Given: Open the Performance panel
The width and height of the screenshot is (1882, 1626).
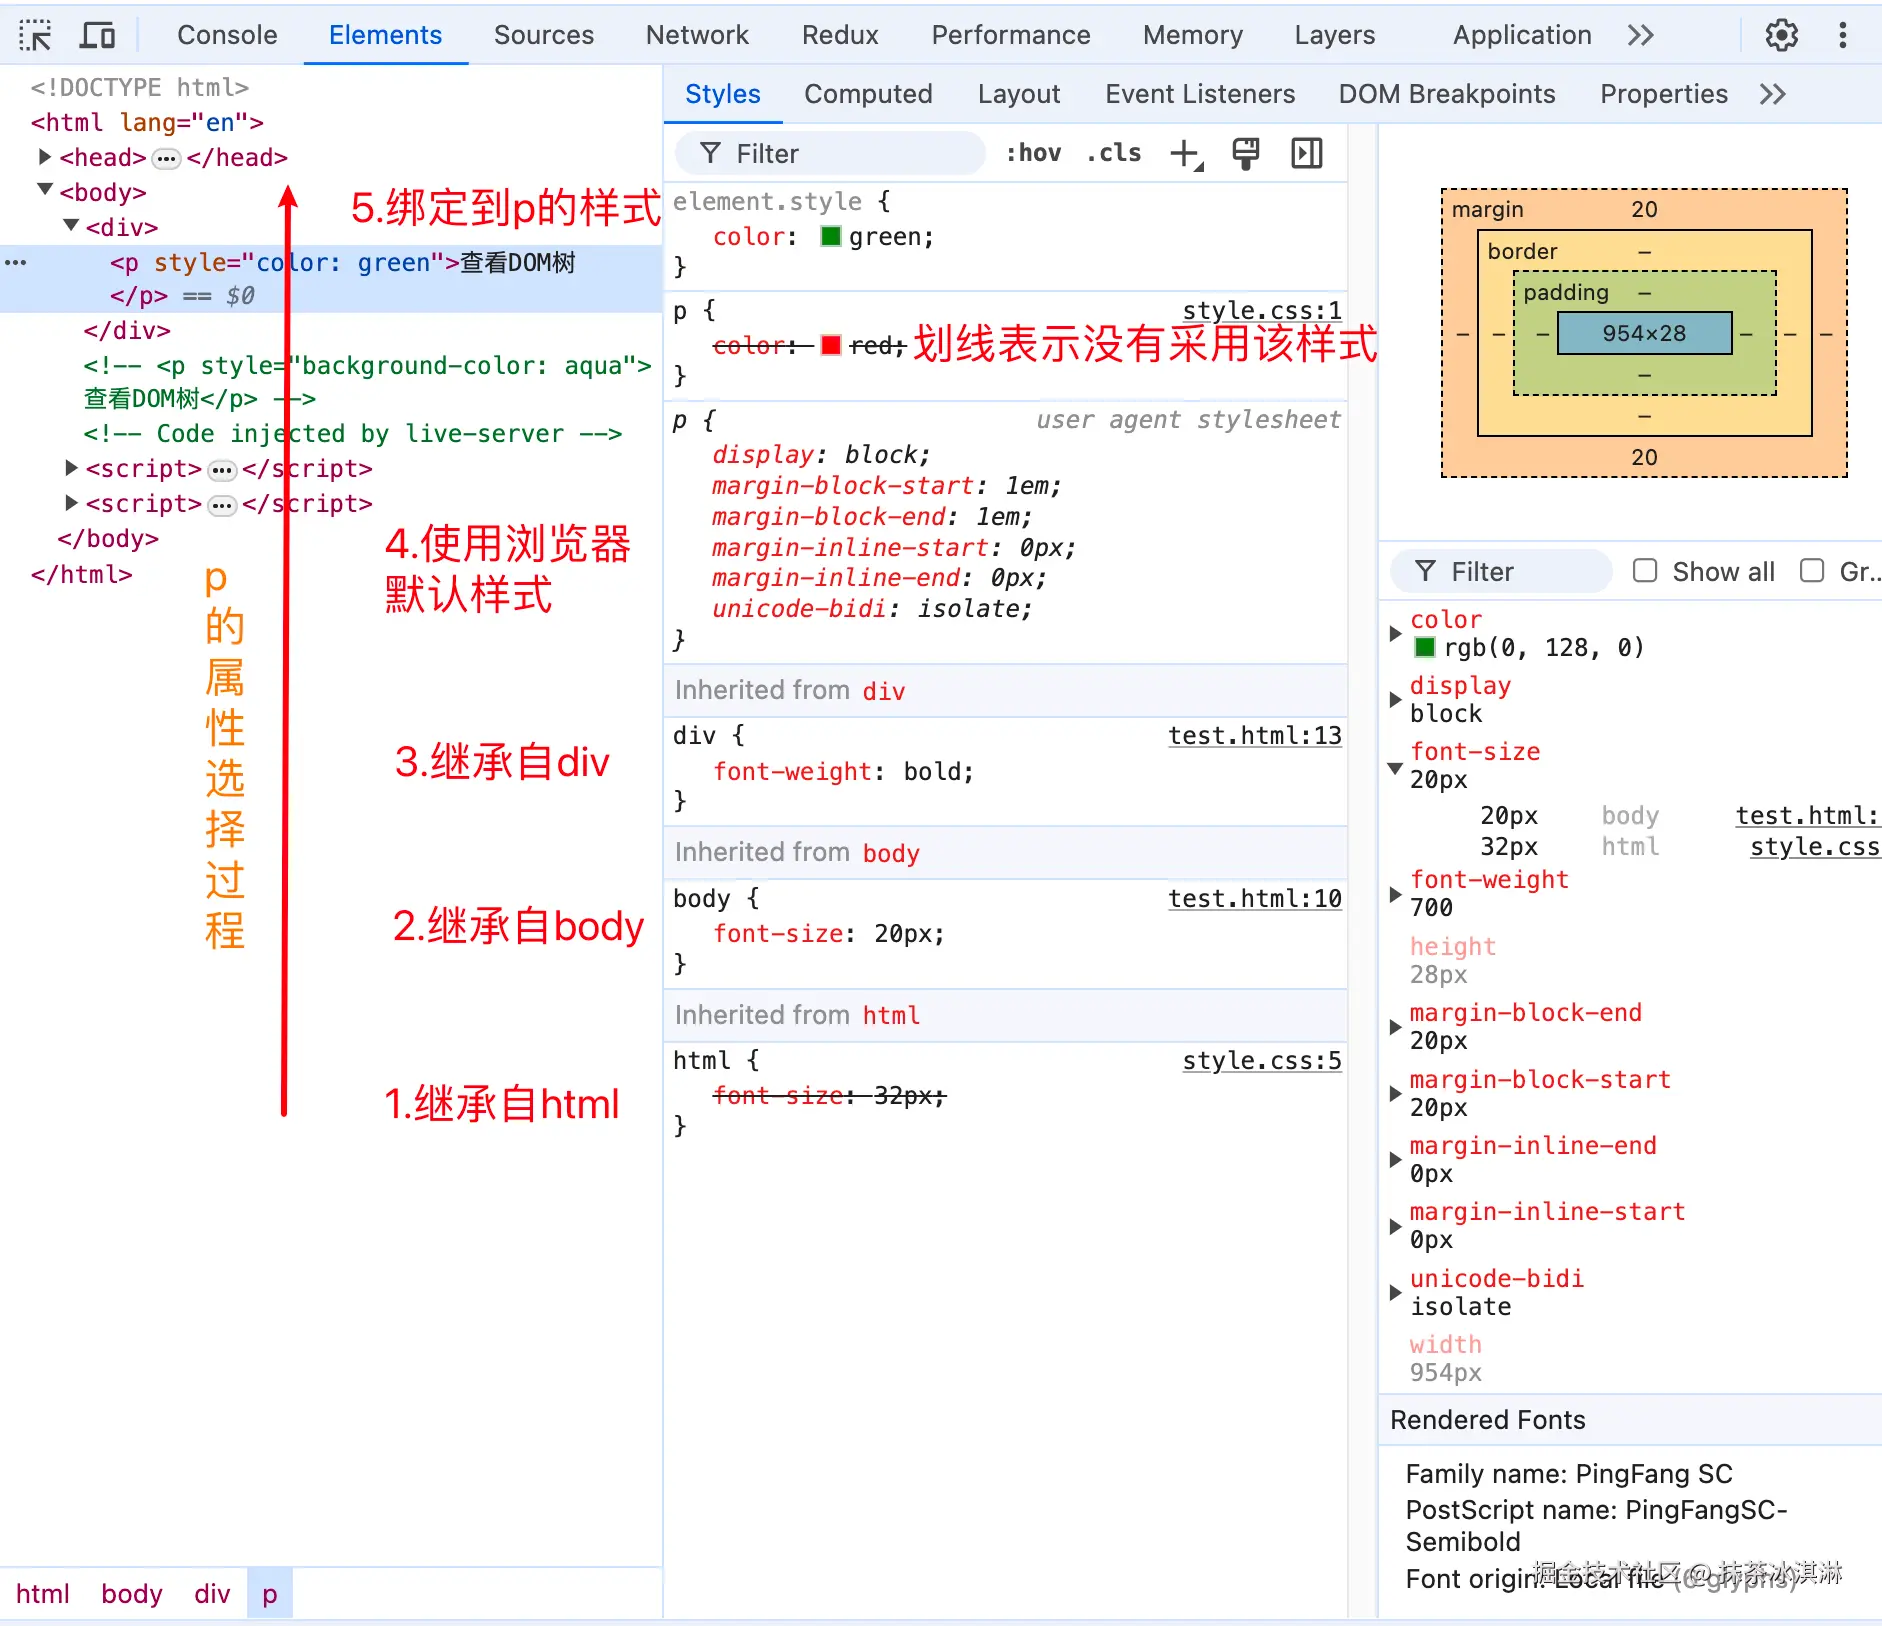Looking at the screenshot, I should pos(1011,35).
